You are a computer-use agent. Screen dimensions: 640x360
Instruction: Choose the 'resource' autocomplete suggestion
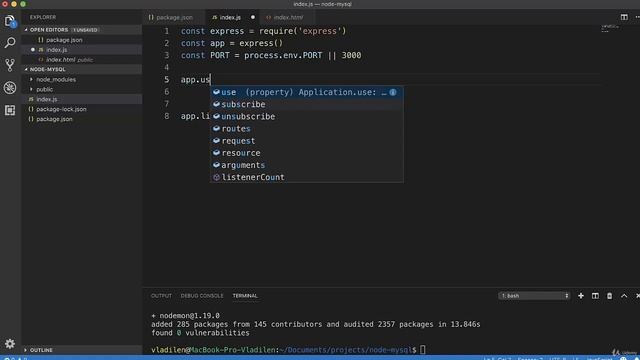coord(307,153)
